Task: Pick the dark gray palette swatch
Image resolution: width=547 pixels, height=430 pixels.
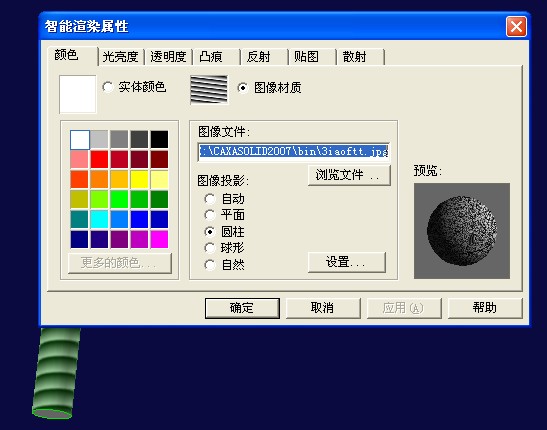Action: pos(139,139)
